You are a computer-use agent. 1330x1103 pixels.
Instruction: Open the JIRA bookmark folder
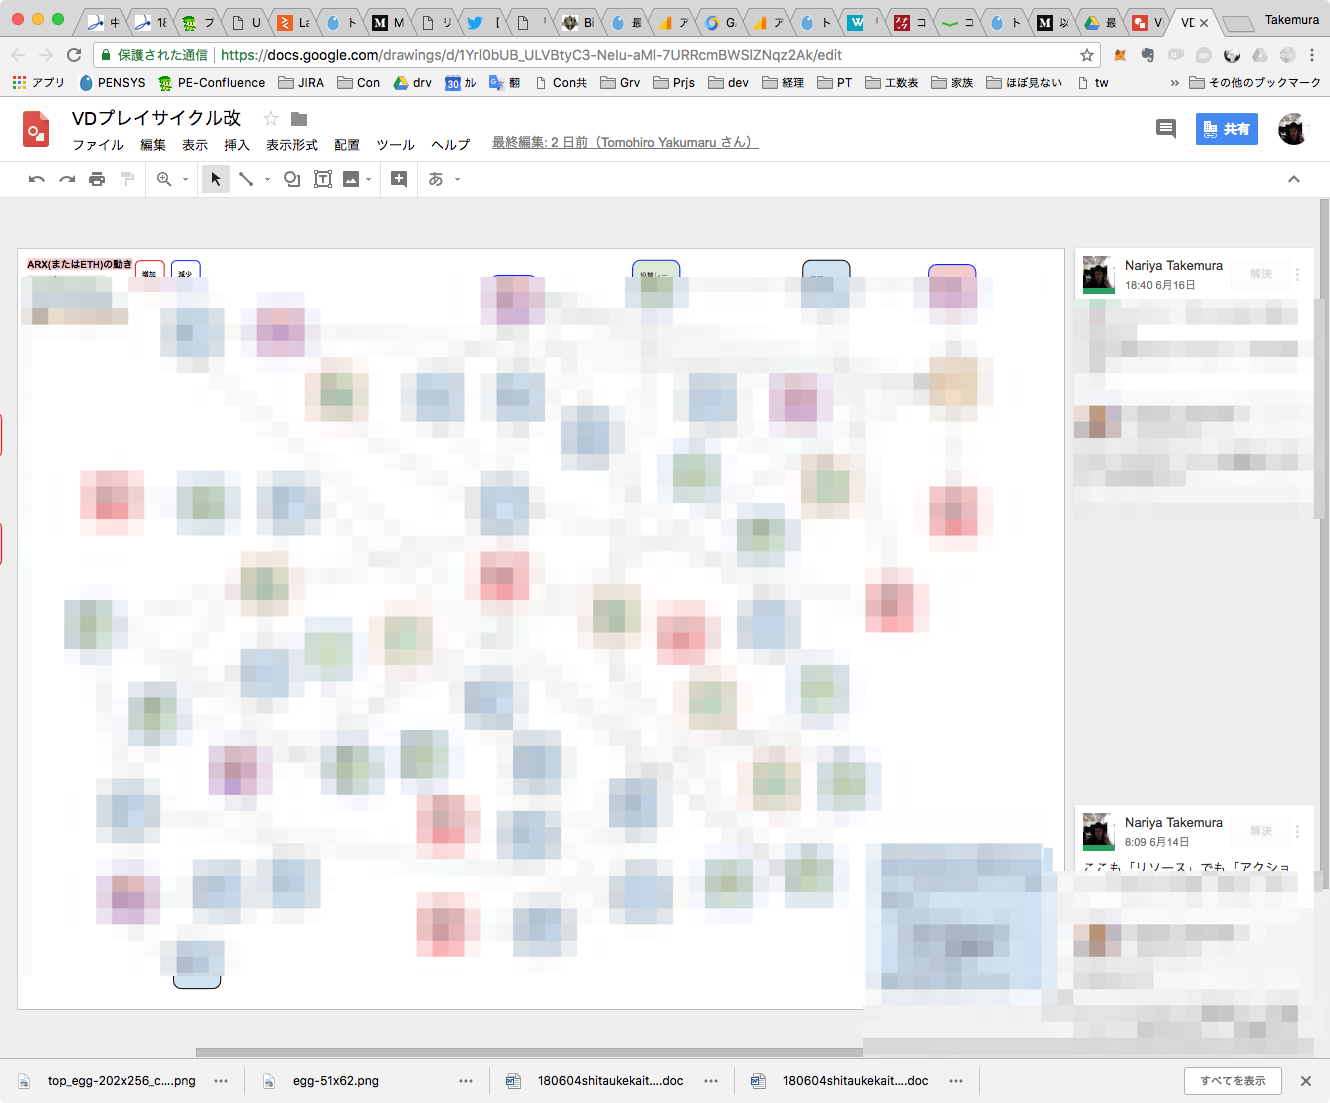301,83
